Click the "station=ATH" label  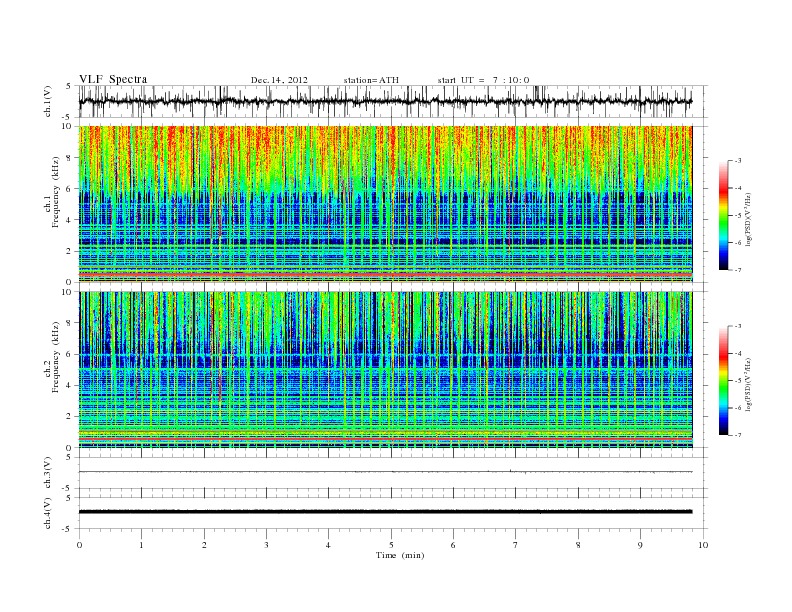(371, 80)
